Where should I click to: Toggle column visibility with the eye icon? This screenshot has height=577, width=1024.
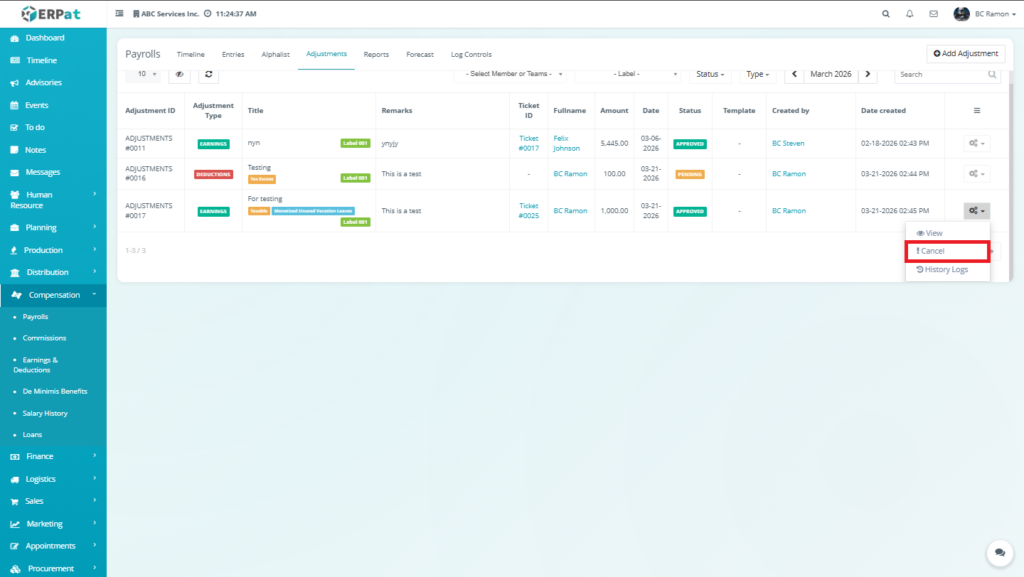pyautogui.click(x=180, y=74)
